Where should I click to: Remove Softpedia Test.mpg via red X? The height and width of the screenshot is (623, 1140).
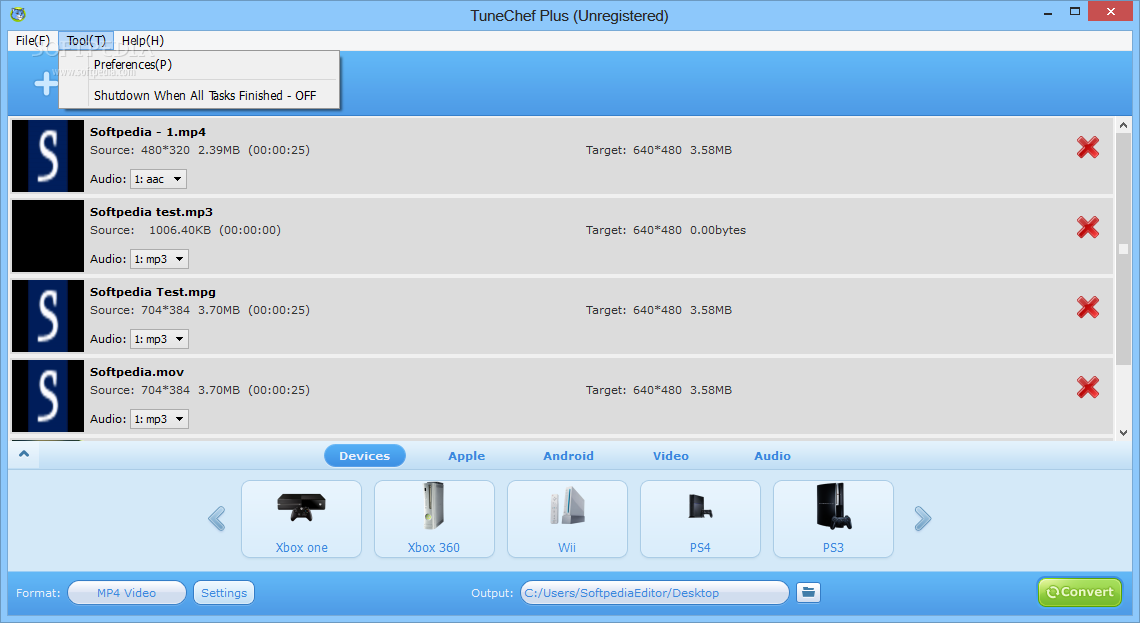click(x=1088, y=308)
